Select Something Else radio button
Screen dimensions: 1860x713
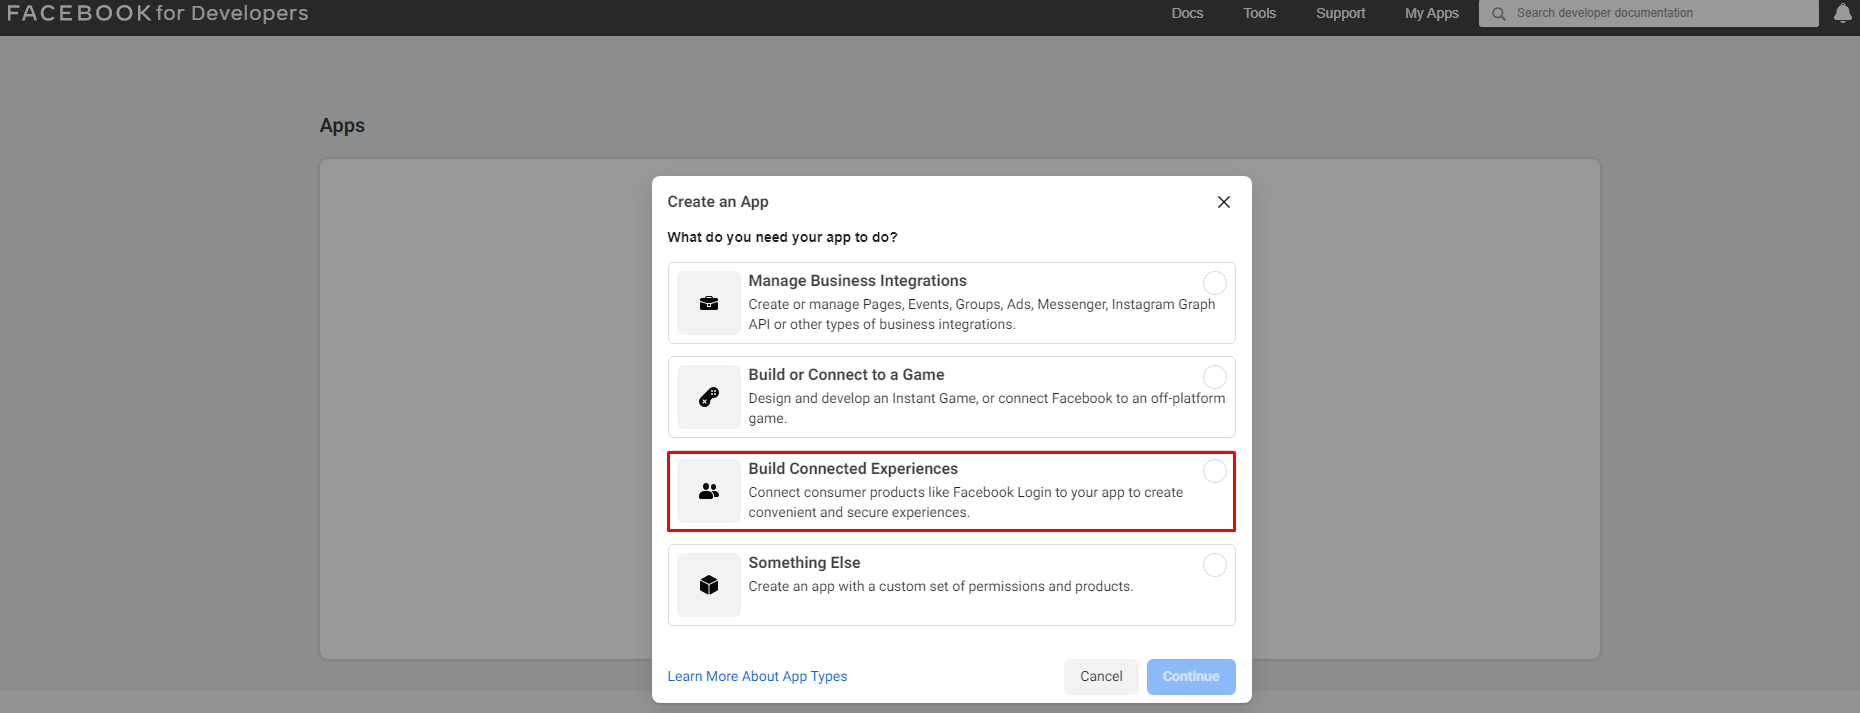tap(1214, 565)
